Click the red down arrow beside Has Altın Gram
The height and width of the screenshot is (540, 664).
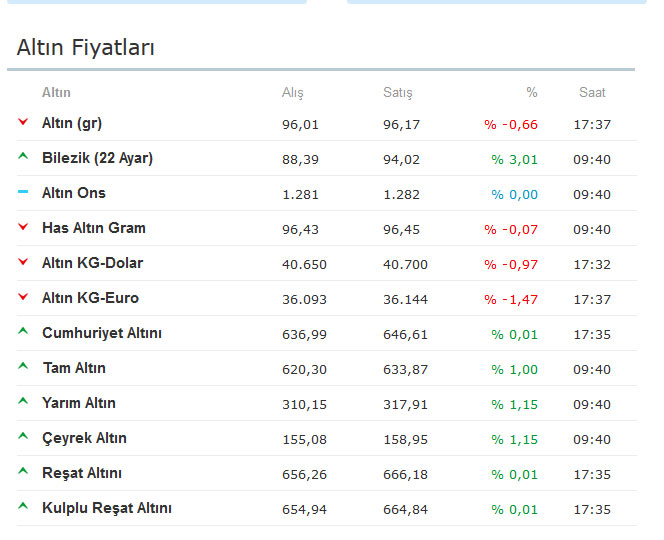pyautogui.click(x=23, y=227)
